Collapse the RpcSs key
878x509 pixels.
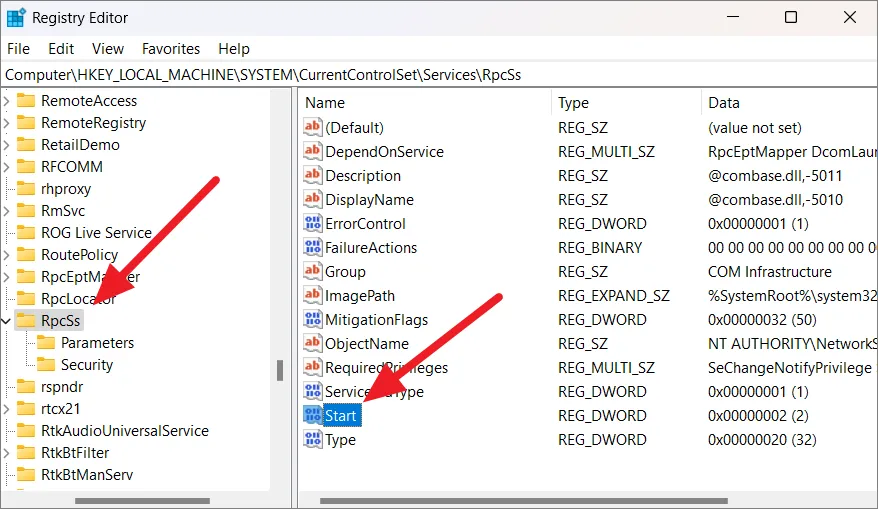tap(6, 321)
